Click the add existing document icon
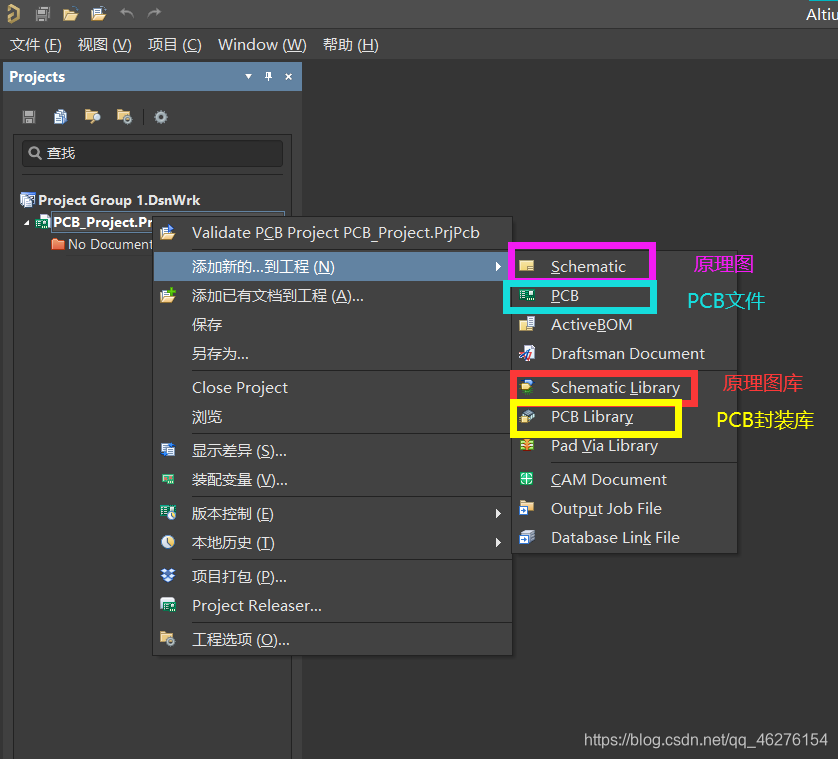The image size is (838, 759). [x=168, y=295]
